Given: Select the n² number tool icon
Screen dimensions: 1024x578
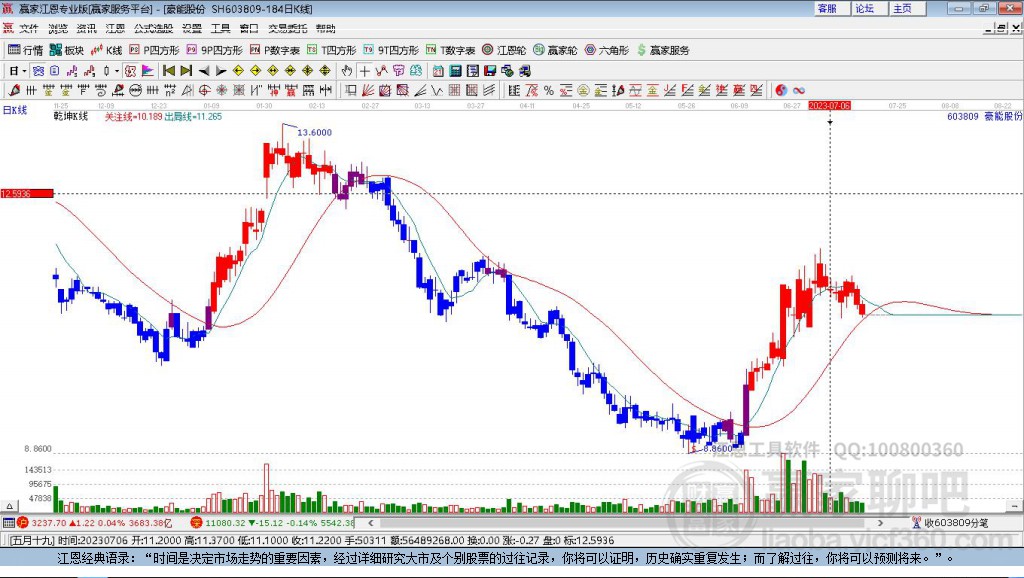Looking at the screenshot, I should 170,90.
